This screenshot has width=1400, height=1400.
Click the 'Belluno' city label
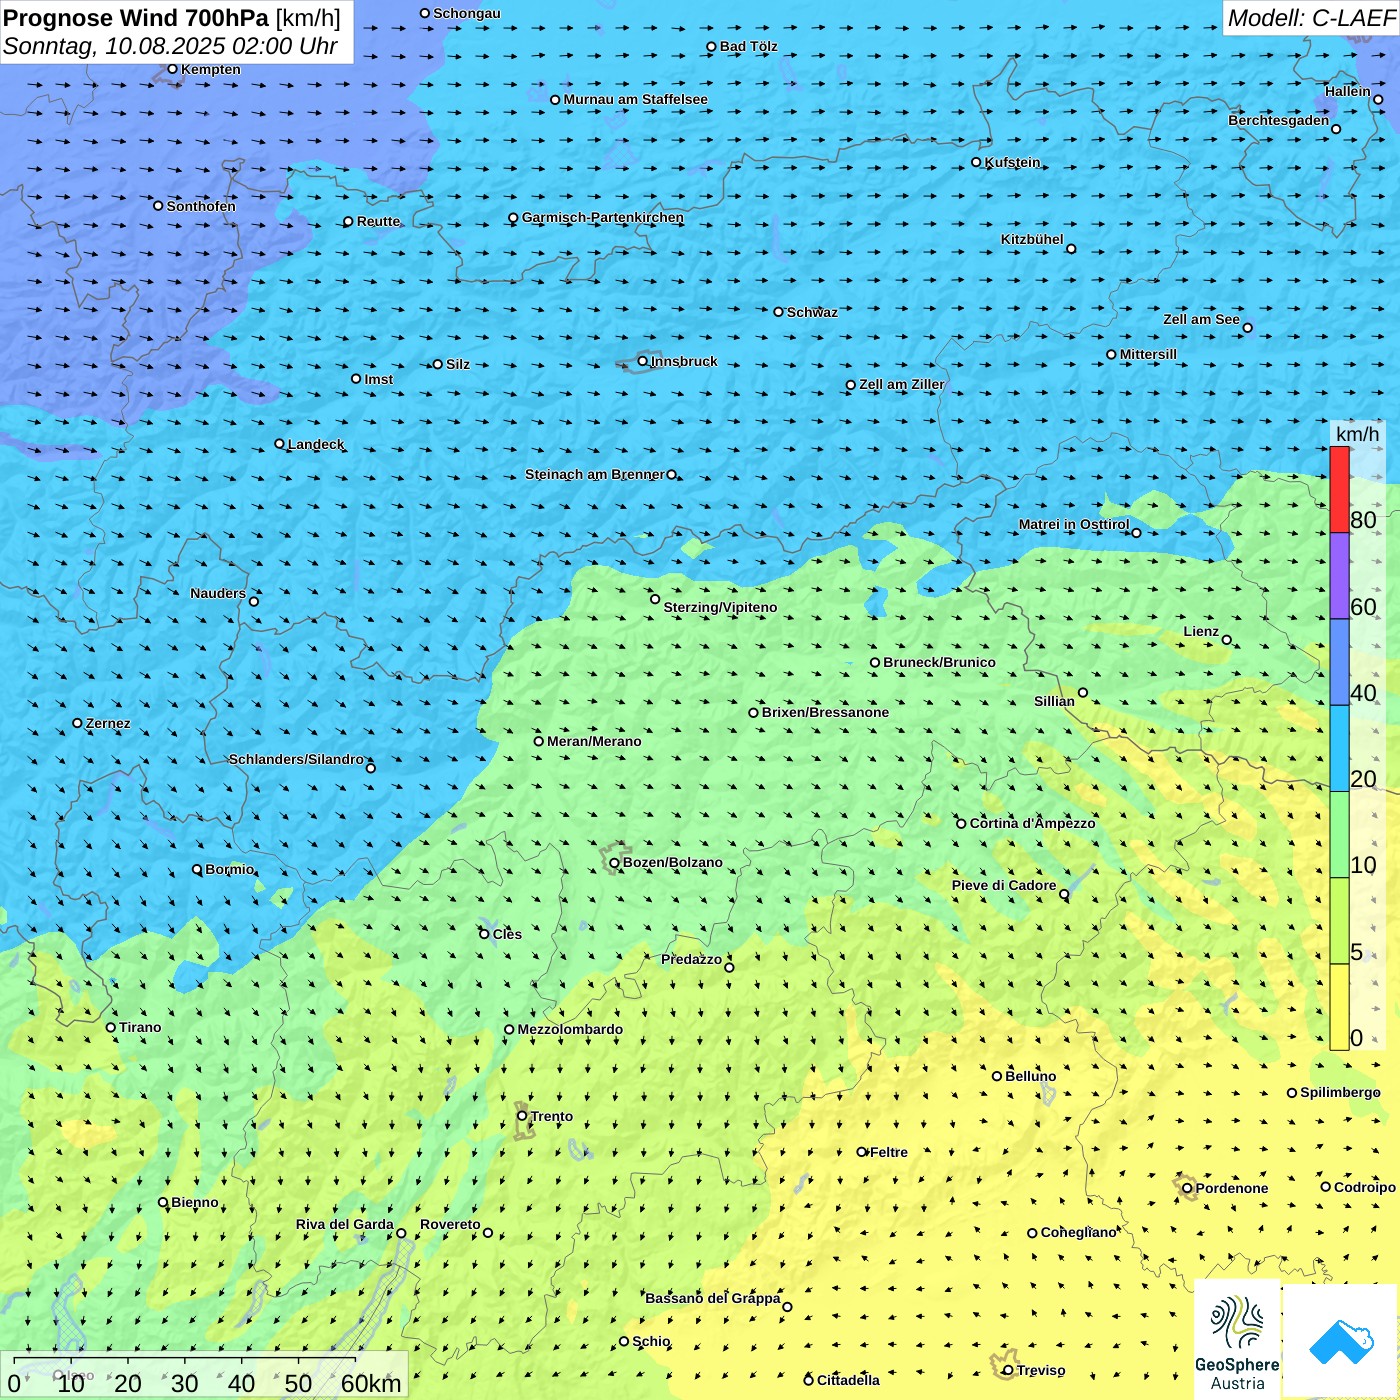(x=1031, y=1076)
